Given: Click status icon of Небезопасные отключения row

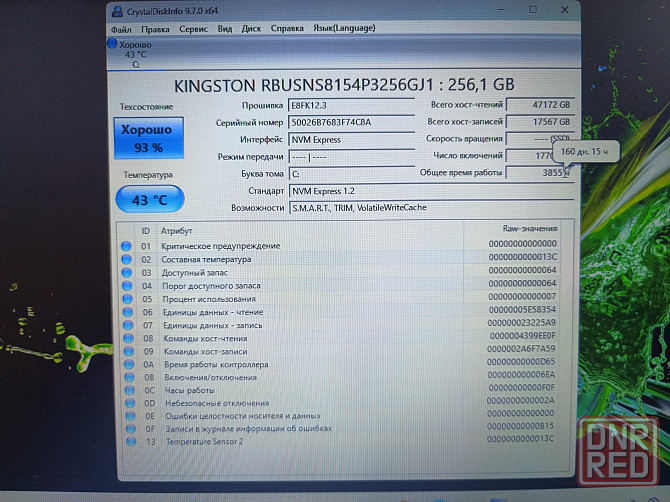Looking at the screenshot, I should tap(130, 403).
